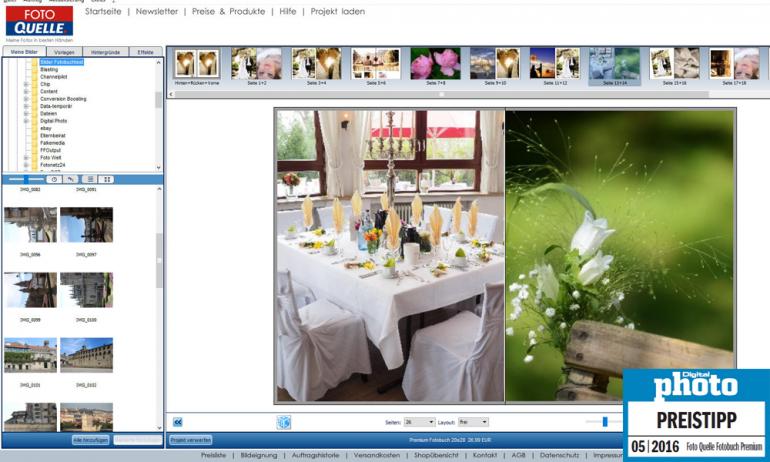Expand the Data-temporär folder node
This screenshot has width=770, height=462.
(x=26, y=106)
